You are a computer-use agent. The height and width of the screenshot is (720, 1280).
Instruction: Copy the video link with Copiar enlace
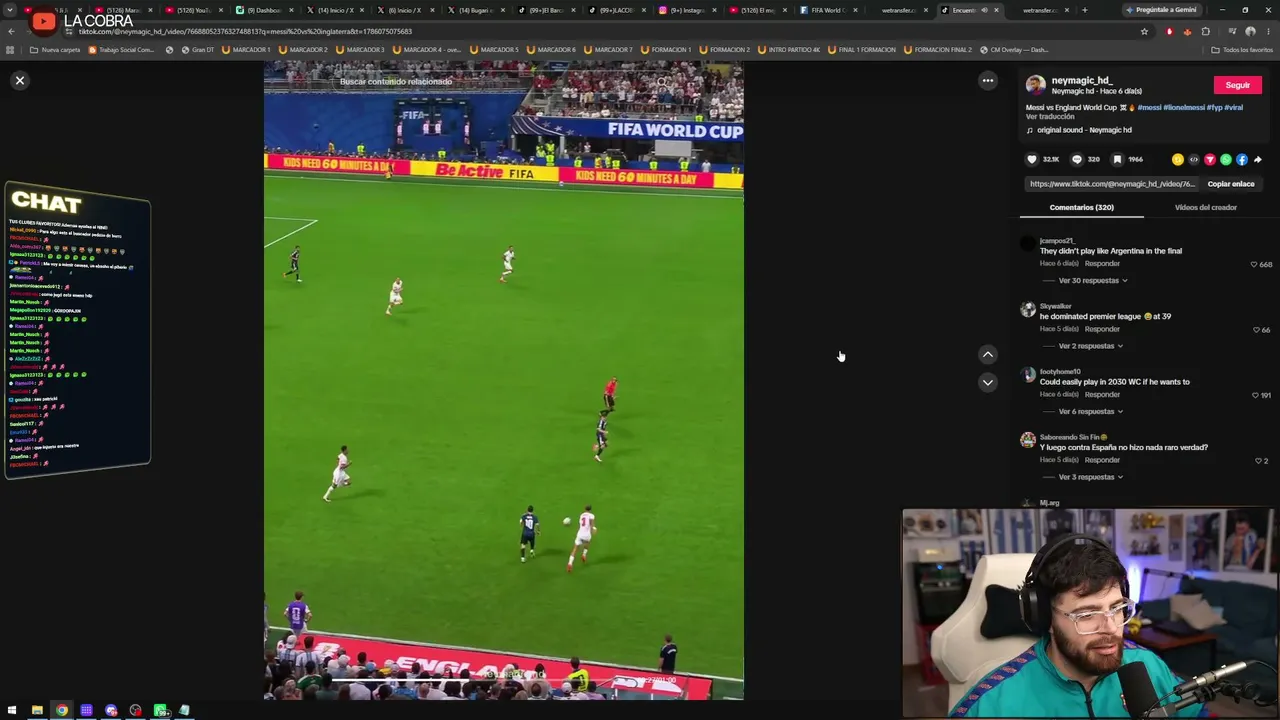[x=1231, y=184]
